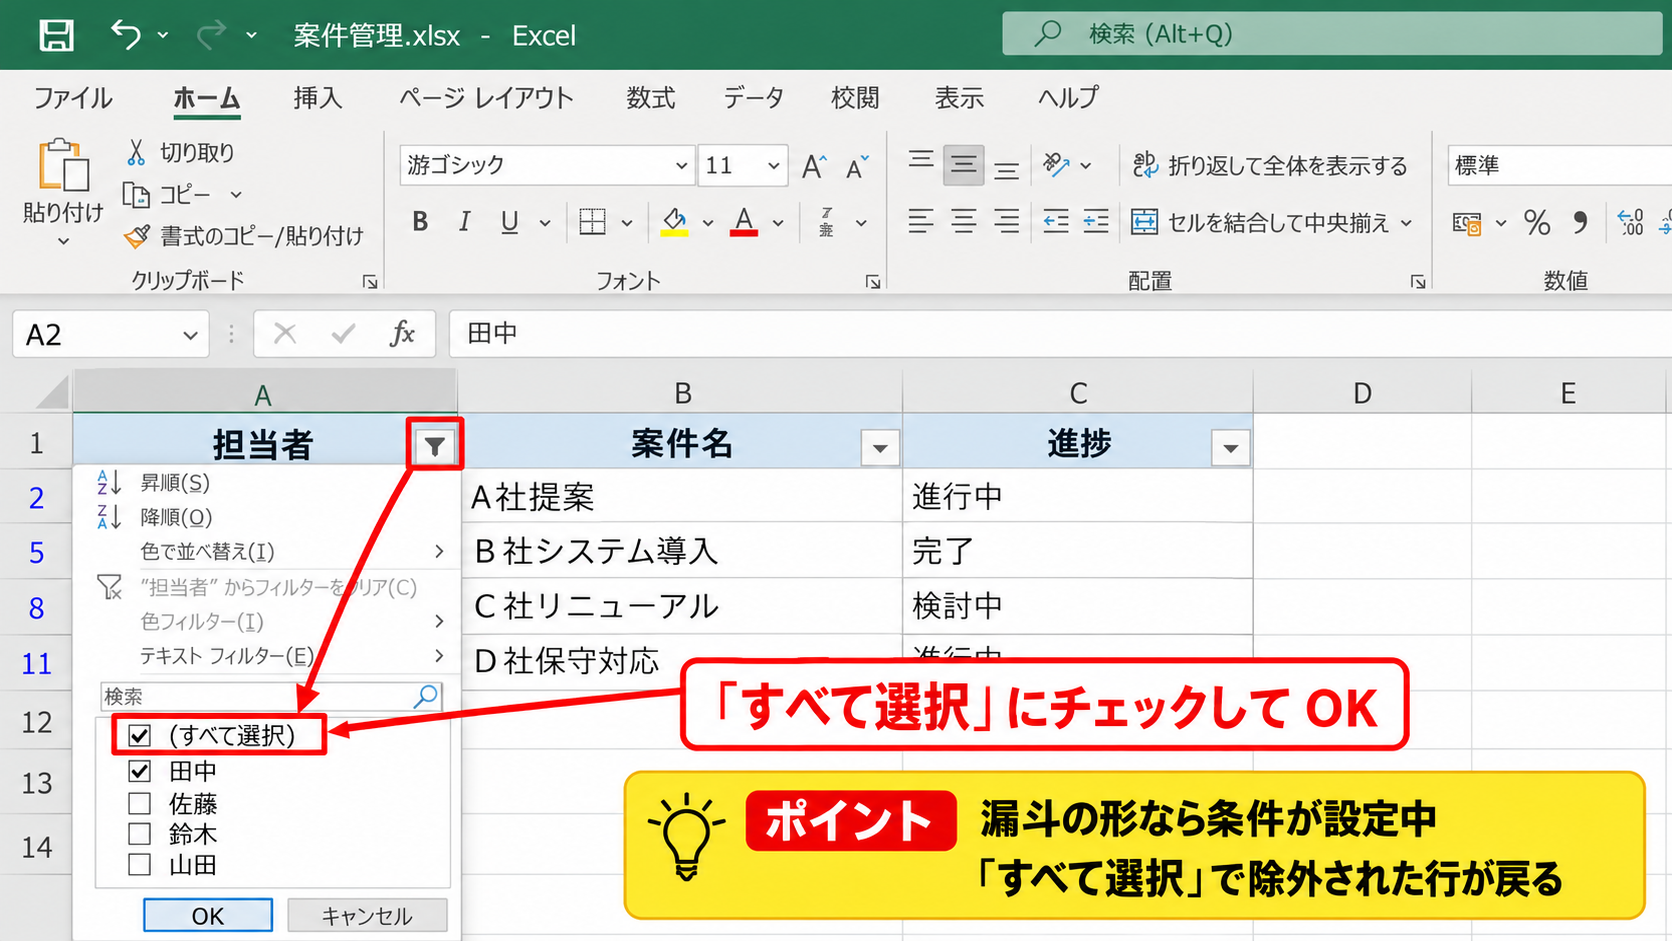Toggle Italic formatting
The height and width of the screenshot is (941, 1672).
pos(464,221)
